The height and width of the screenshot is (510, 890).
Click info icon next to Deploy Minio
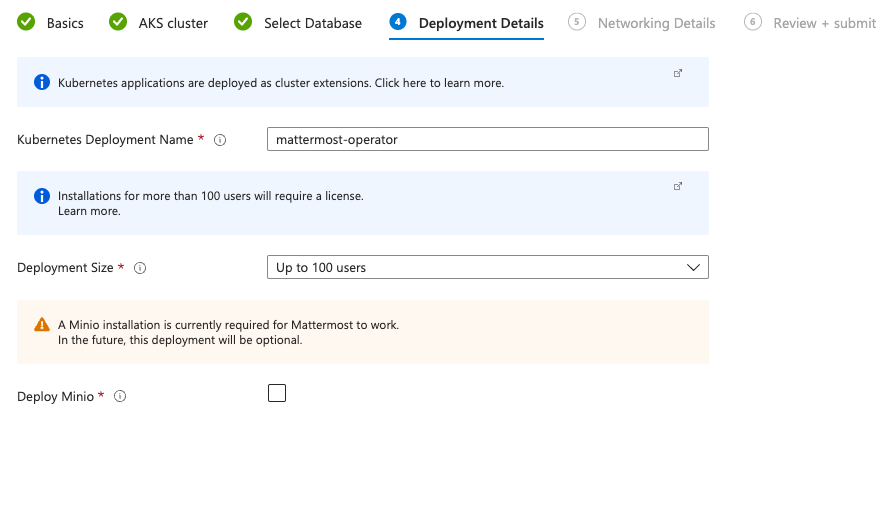click(x=120, y=397)
